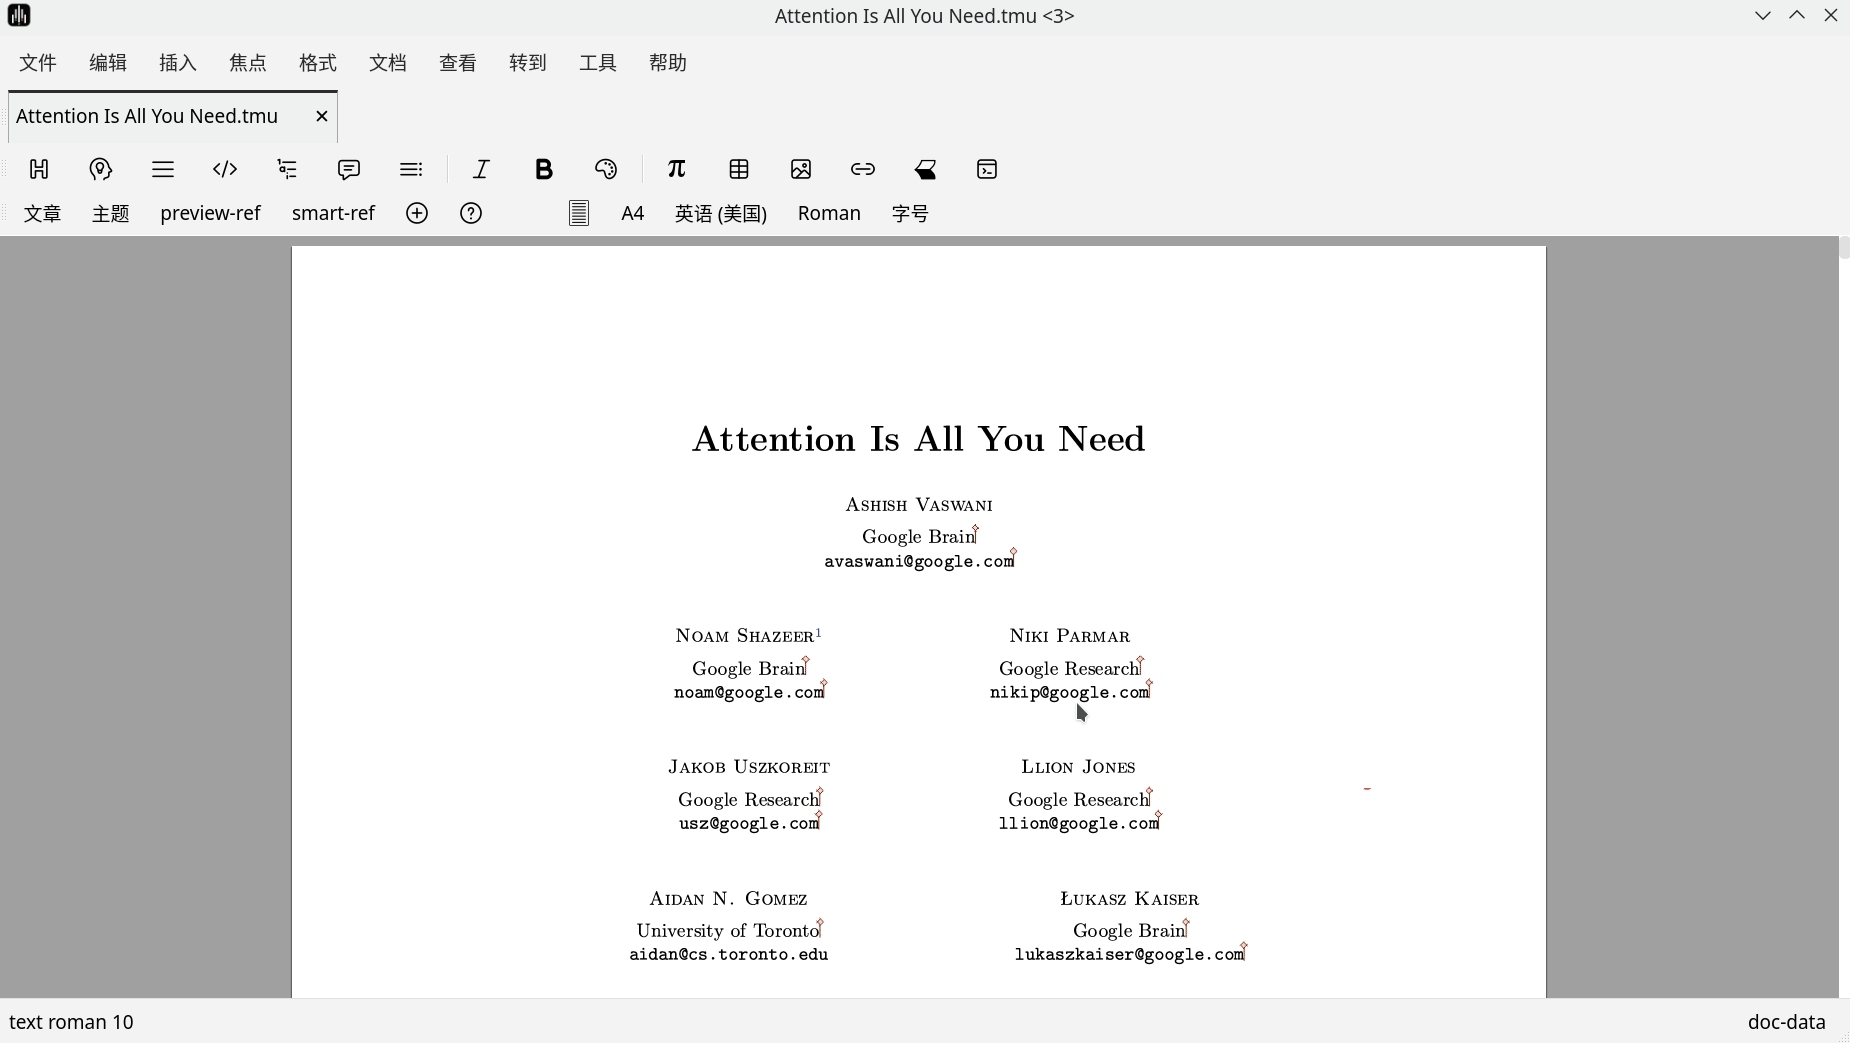
Task: Expand the 英语 (美国) language dropdown
Action: click(x=720, y=213)
